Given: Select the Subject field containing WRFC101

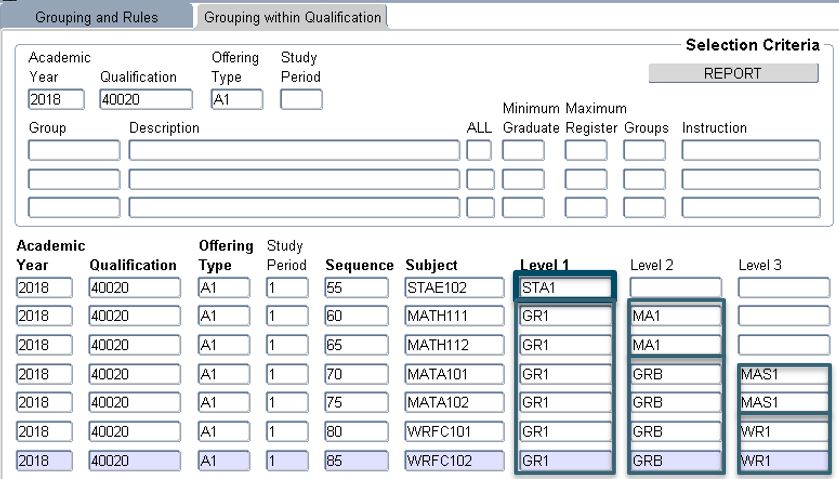Looking at the screenshot, I should click(453, 434).
